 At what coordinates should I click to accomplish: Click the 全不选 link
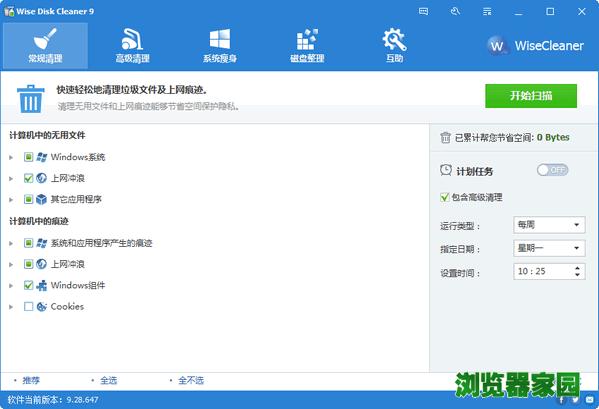(191, 380)
